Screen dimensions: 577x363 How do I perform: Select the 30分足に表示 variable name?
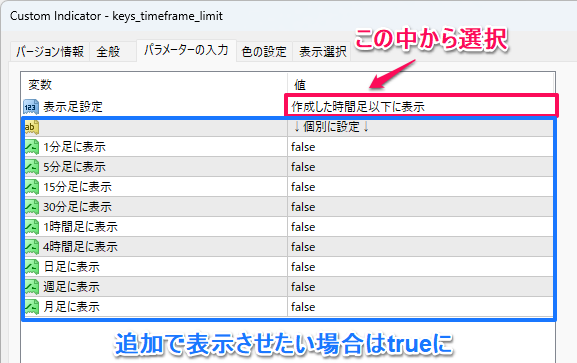point(77,207)
